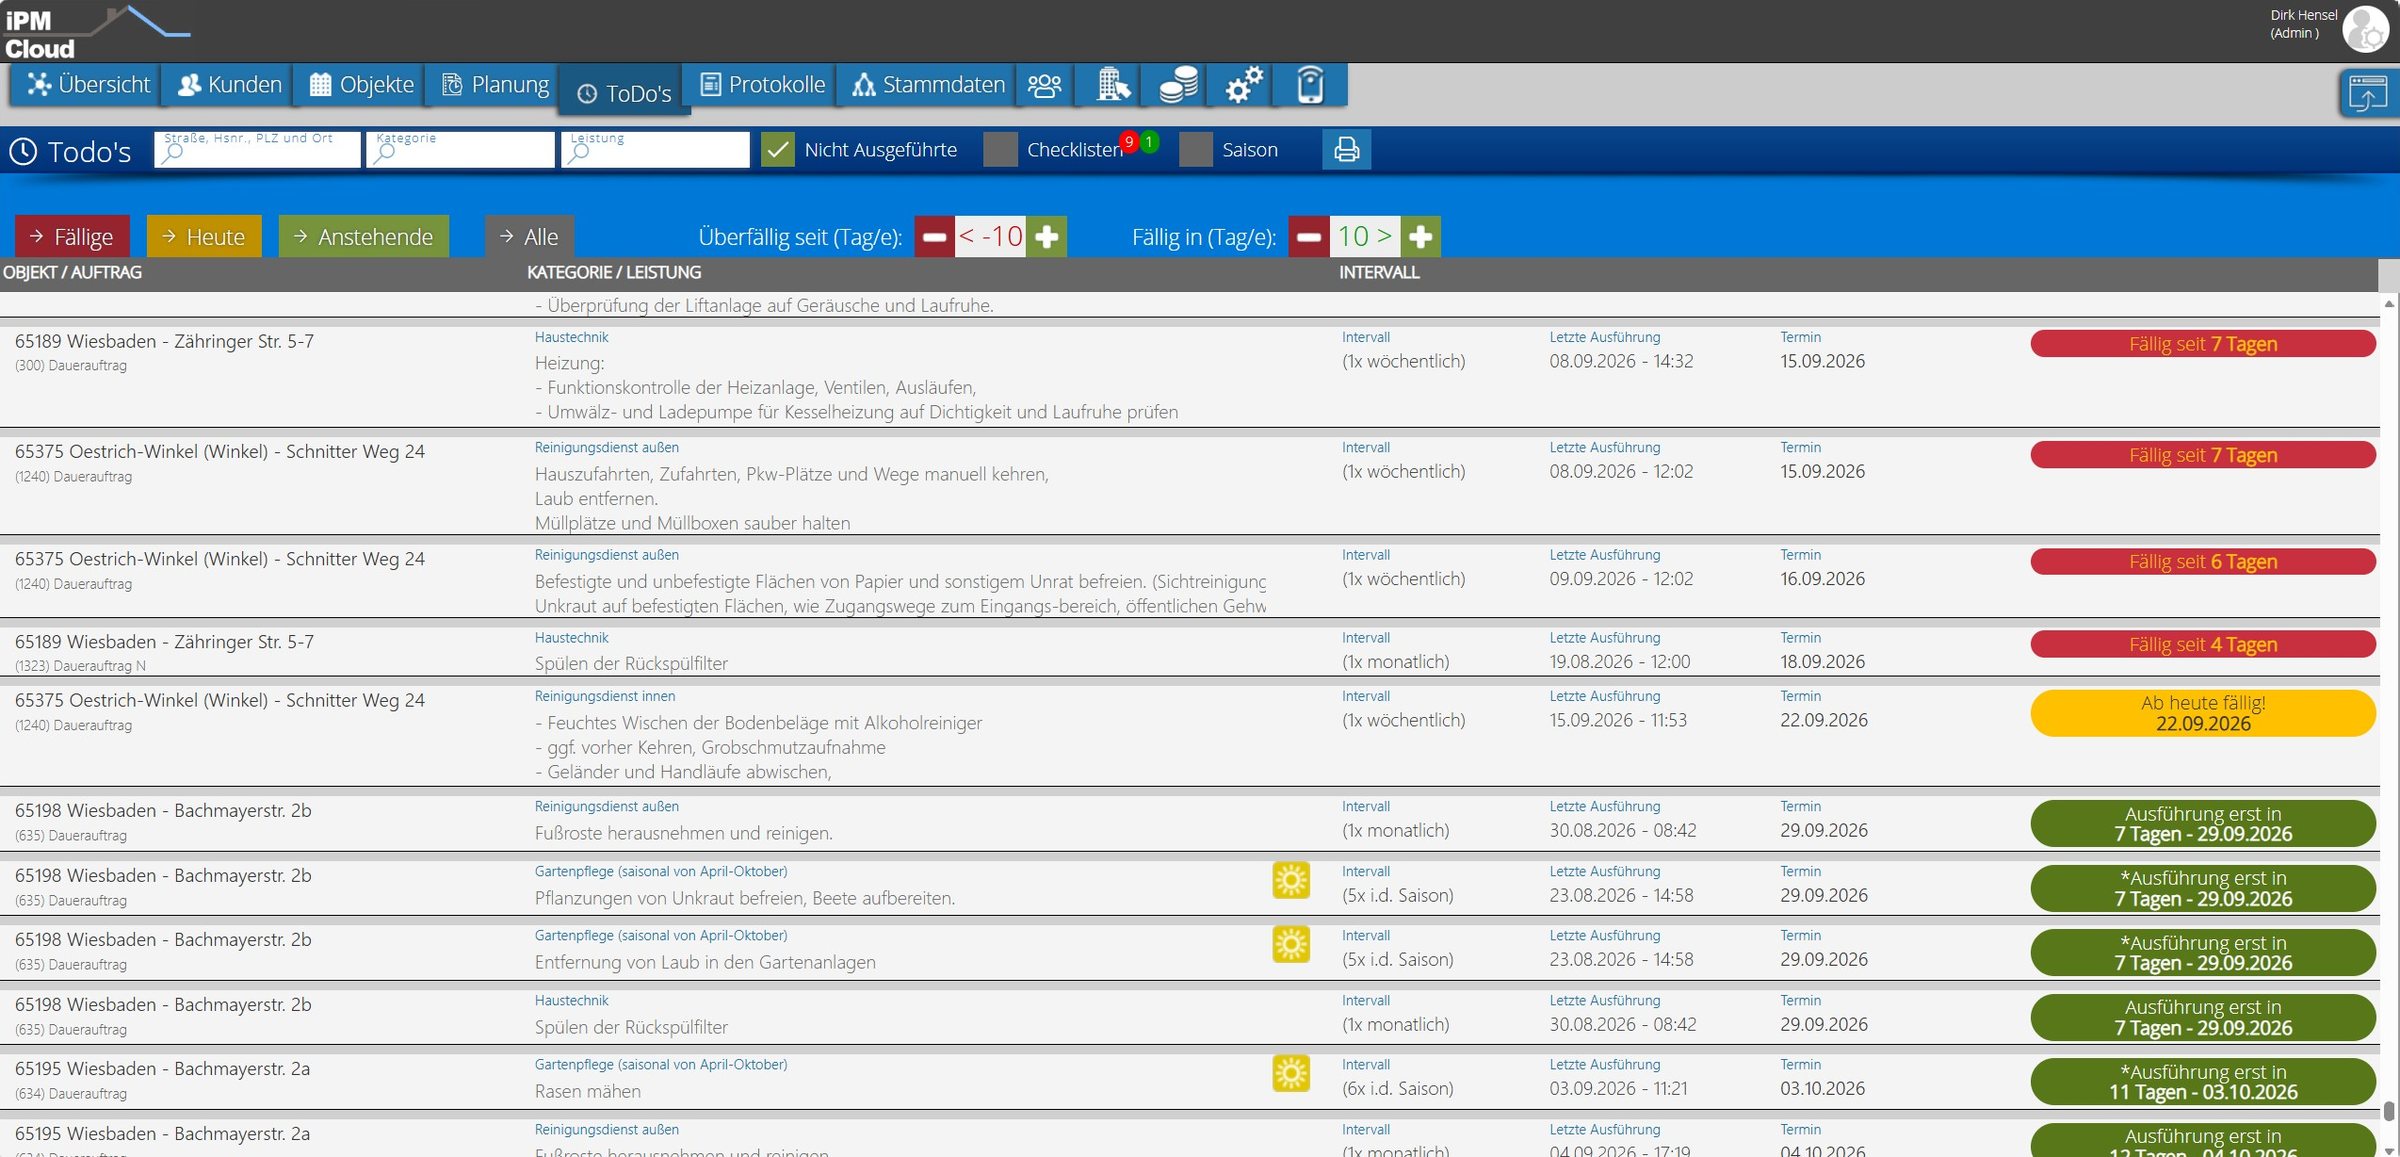
Task: Open the Übersicht tab
Action: (87, 85)
